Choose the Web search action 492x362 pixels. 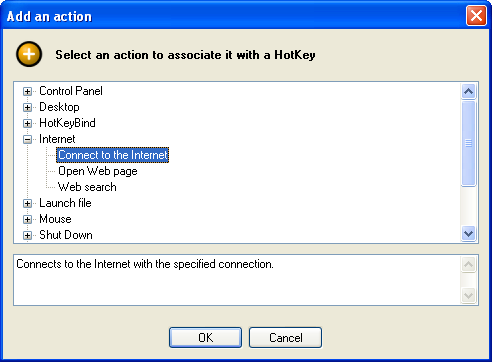point(87,187)
